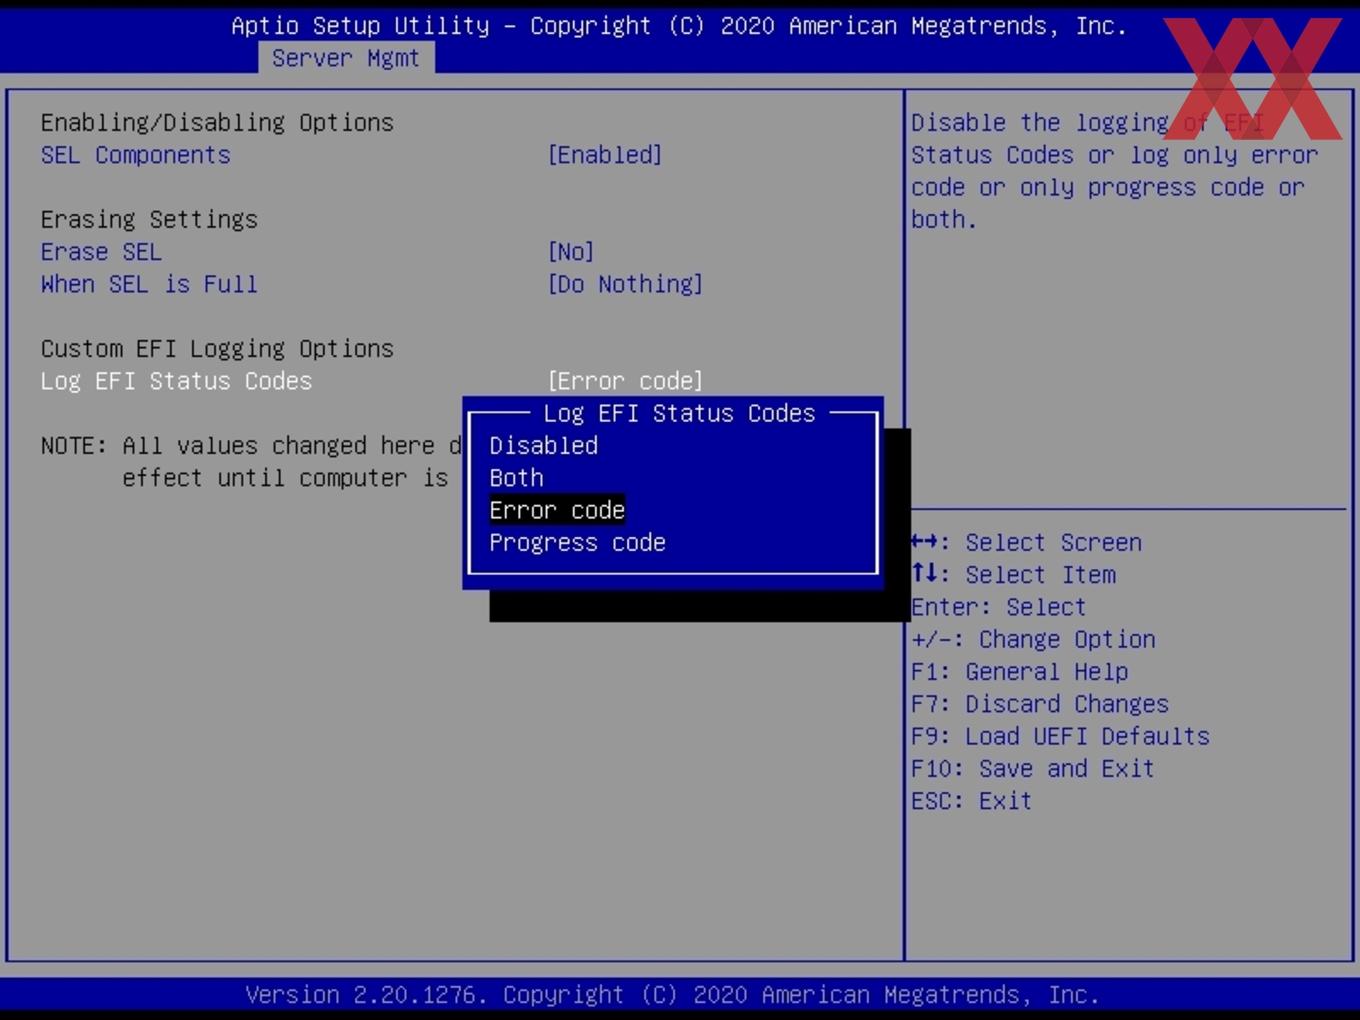
Task: Click Erasing Settings heading
Action: (149, 220)
